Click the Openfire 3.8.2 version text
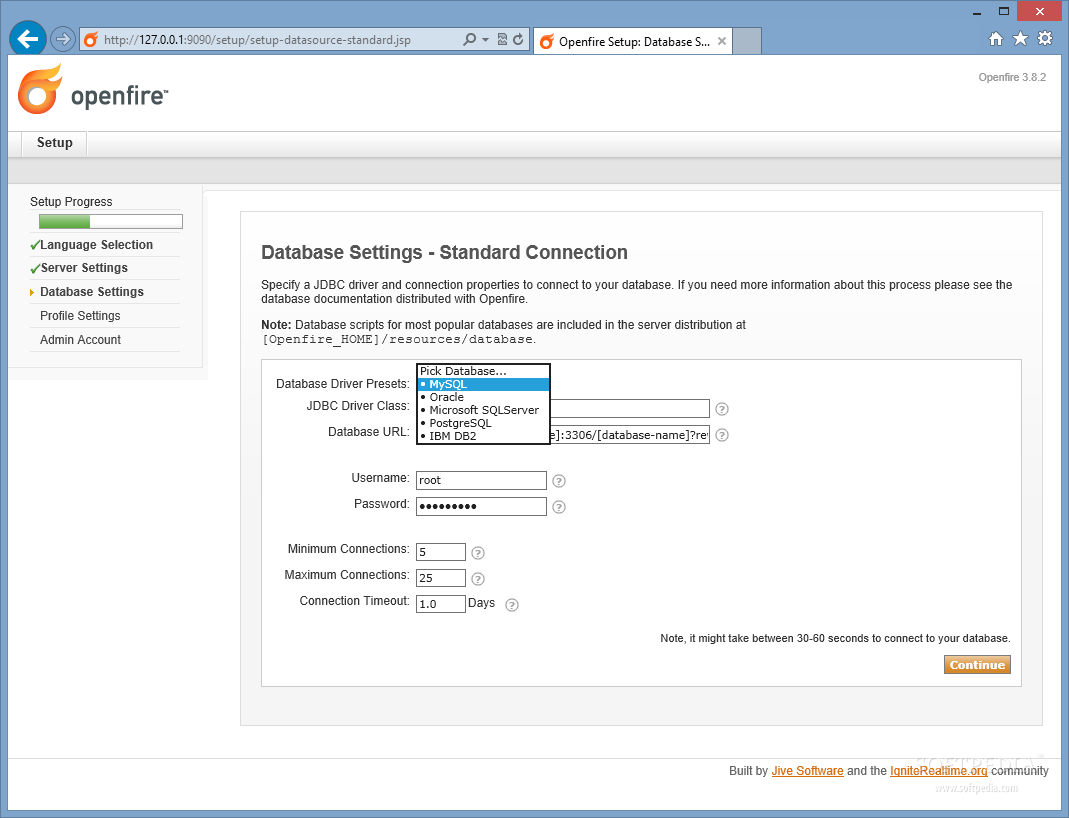The width and height of the screenshot is (1069, 818). (1012, 77)
